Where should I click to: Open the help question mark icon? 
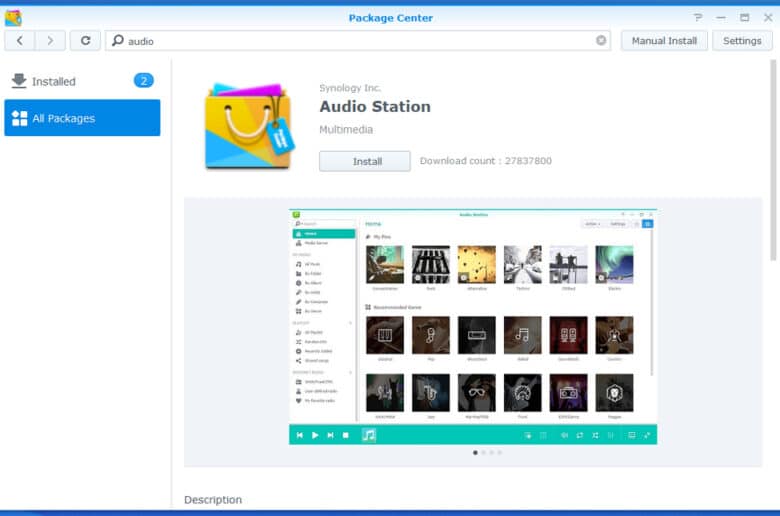[698, 17]
